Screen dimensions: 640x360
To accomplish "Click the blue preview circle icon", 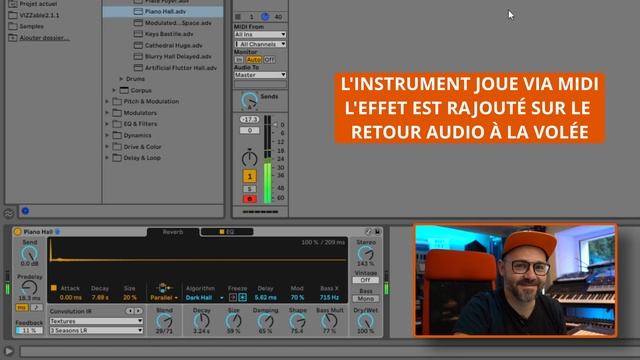I will click(25, 211).
